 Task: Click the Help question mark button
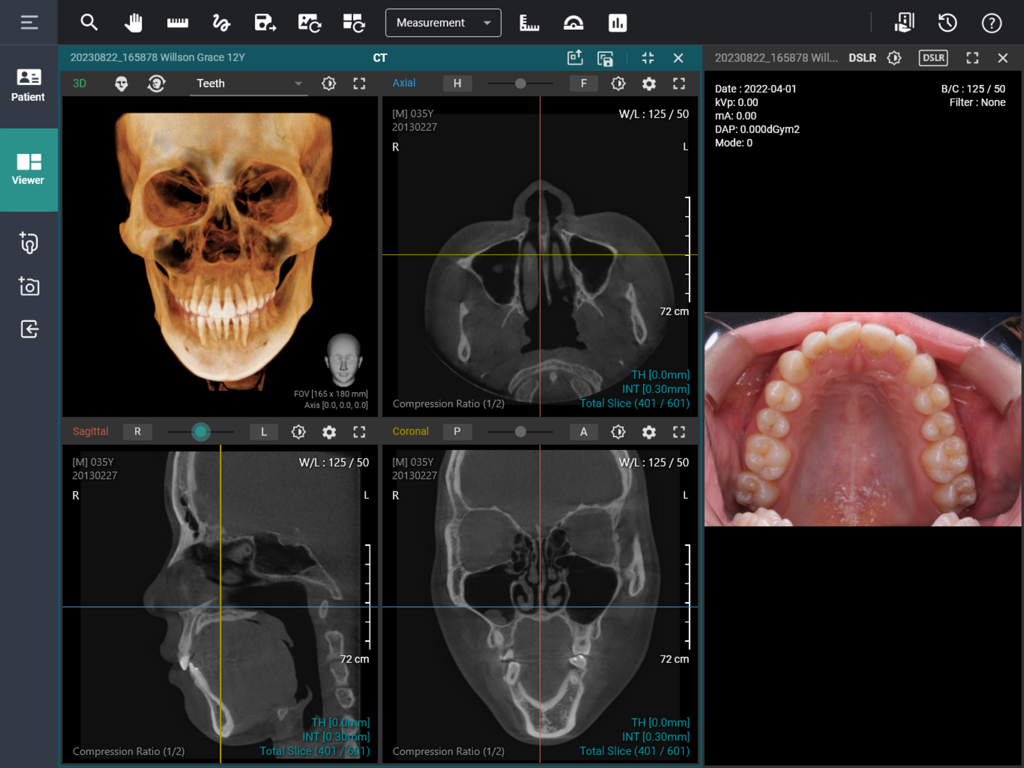point(991,22)
